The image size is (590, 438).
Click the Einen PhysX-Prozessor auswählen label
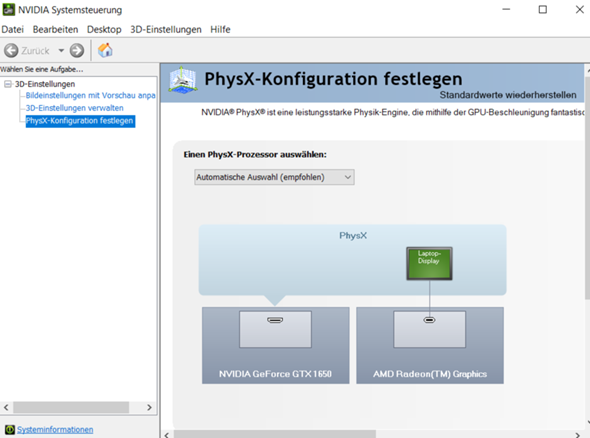click(x=255, y=155)
